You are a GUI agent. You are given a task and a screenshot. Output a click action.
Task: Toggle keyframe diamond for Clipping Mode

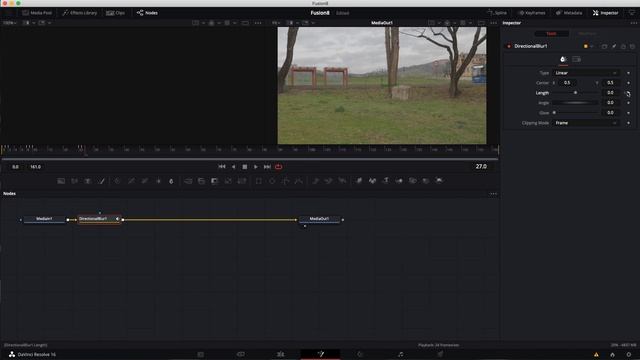[628, 123]
